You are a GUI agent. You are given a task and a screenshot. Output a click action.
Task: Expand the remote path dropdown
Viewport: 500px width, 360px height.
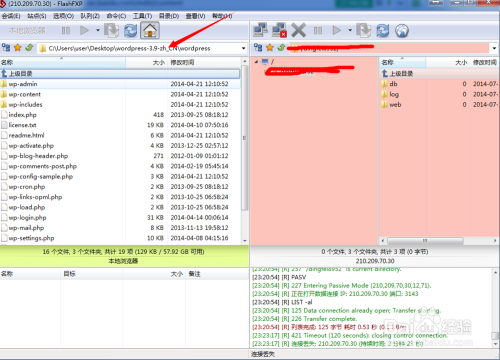[494, 48]
